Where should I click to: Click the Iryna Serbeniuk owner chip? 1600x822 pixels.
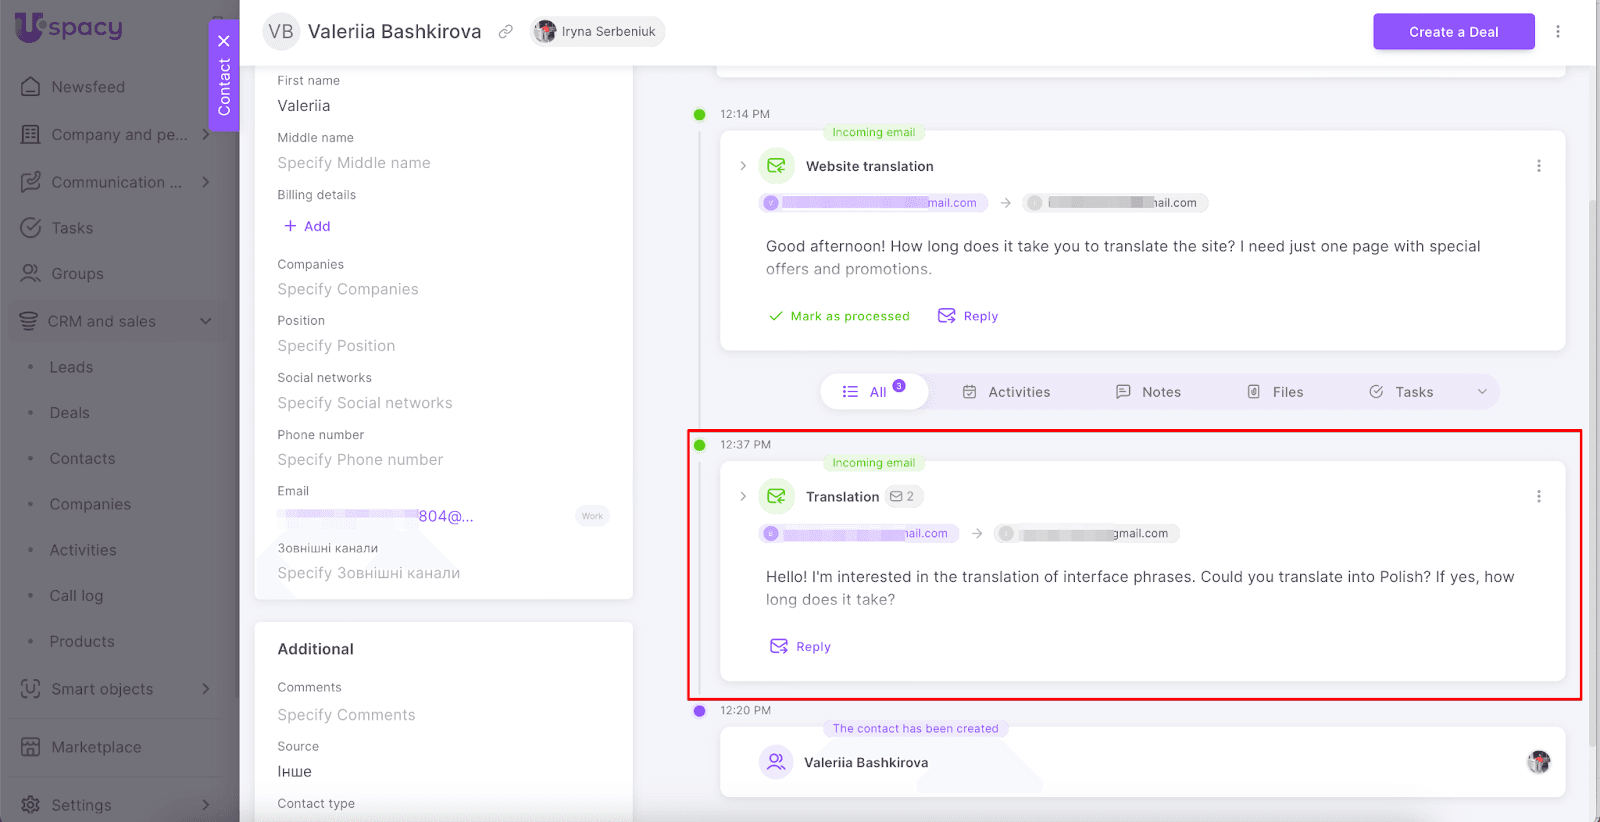tap(597, 32)
